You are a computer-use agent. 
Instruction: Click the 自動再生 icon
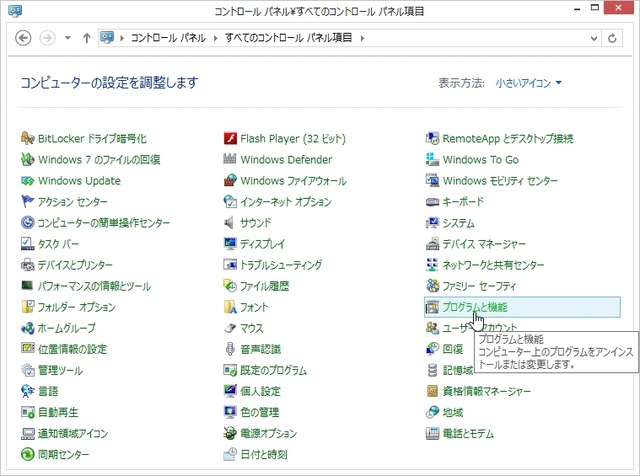[x=27, y=412]
